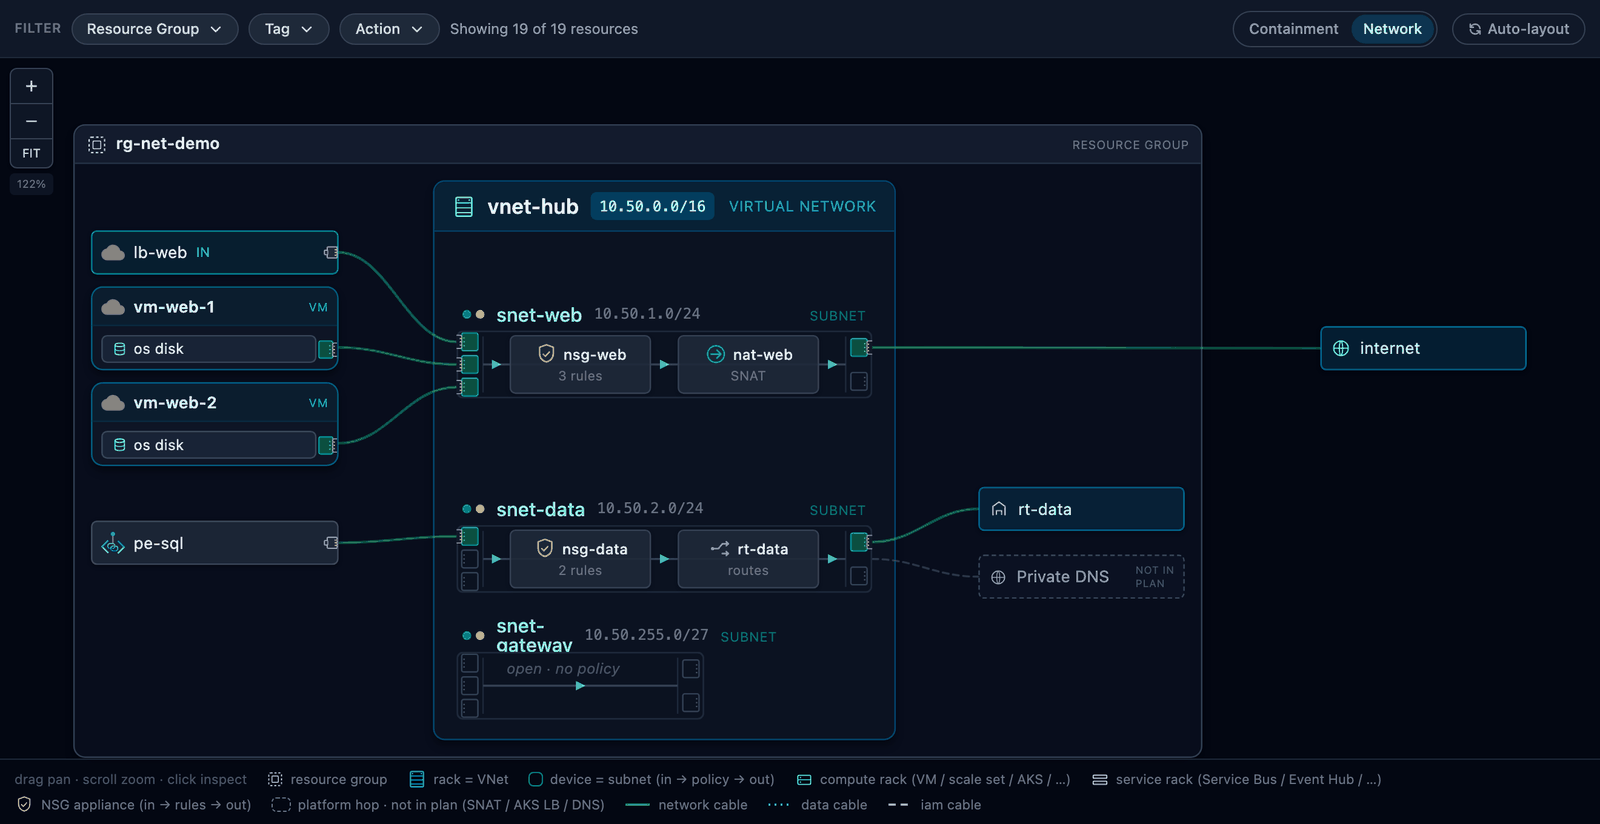Click the vm-web-2 cloud icon
Screen dimensions: 1600x824
click(113, 403)
